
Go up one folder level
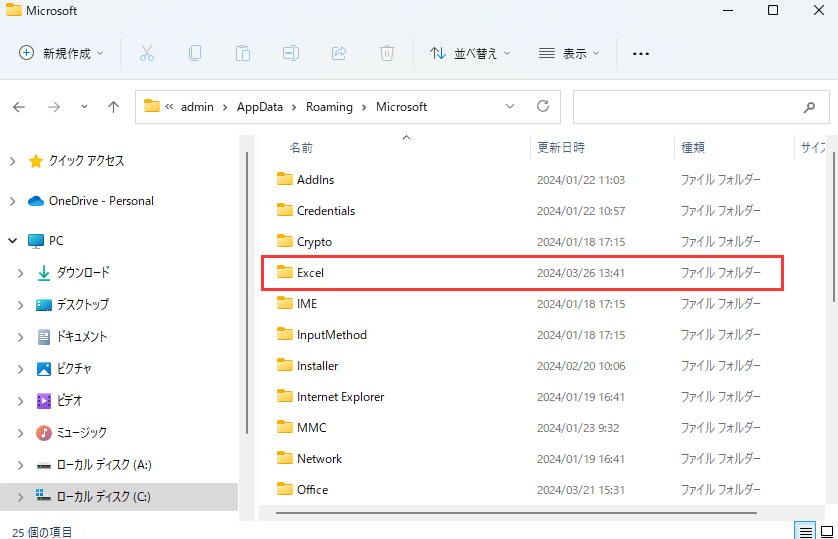point(113,107)
